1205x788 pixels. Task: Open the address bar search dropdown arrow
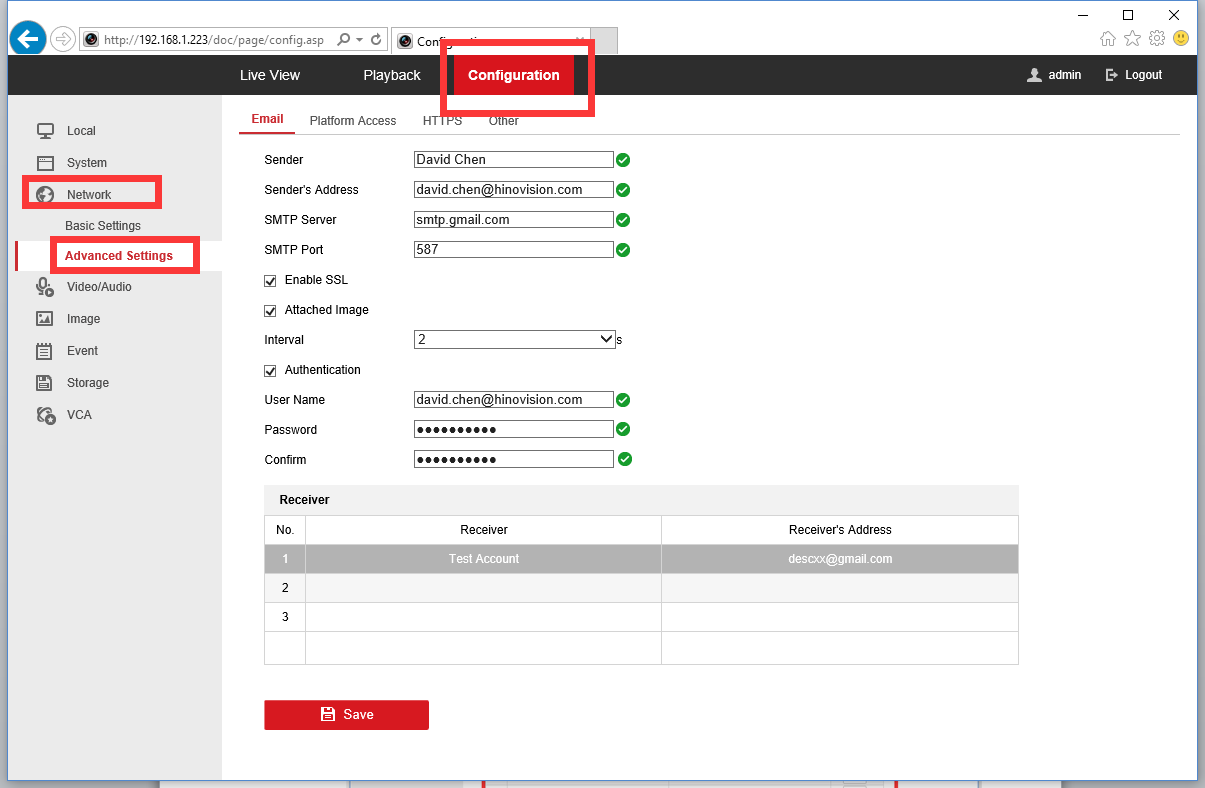(x=359, y=40)
